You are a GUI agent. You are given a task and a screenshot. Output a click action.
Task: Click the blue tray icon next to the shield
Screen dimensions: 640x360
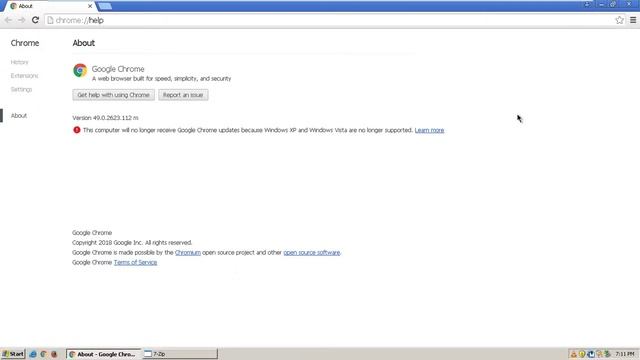[591, 354]
